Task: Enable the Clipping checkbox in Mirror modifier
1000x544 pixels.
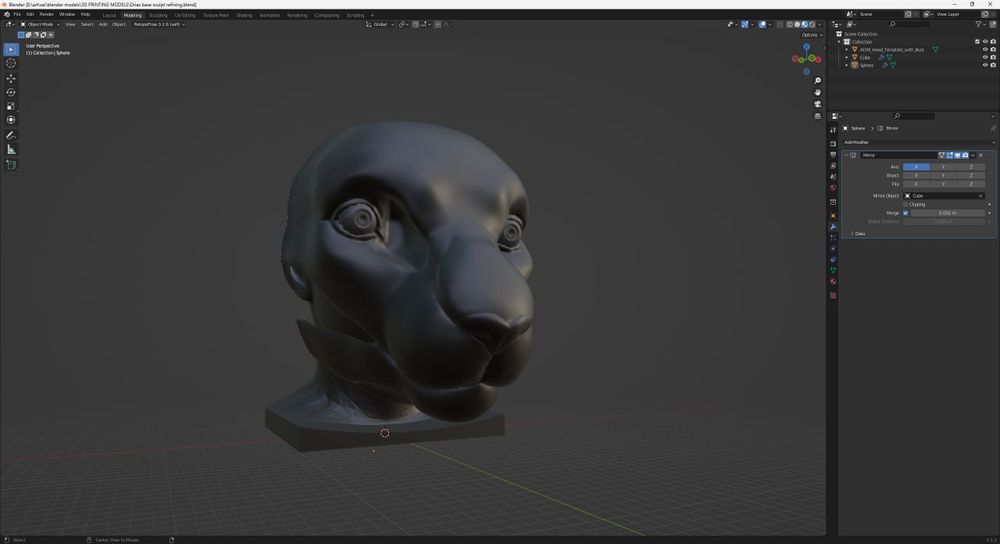Action: coord(906,204)
